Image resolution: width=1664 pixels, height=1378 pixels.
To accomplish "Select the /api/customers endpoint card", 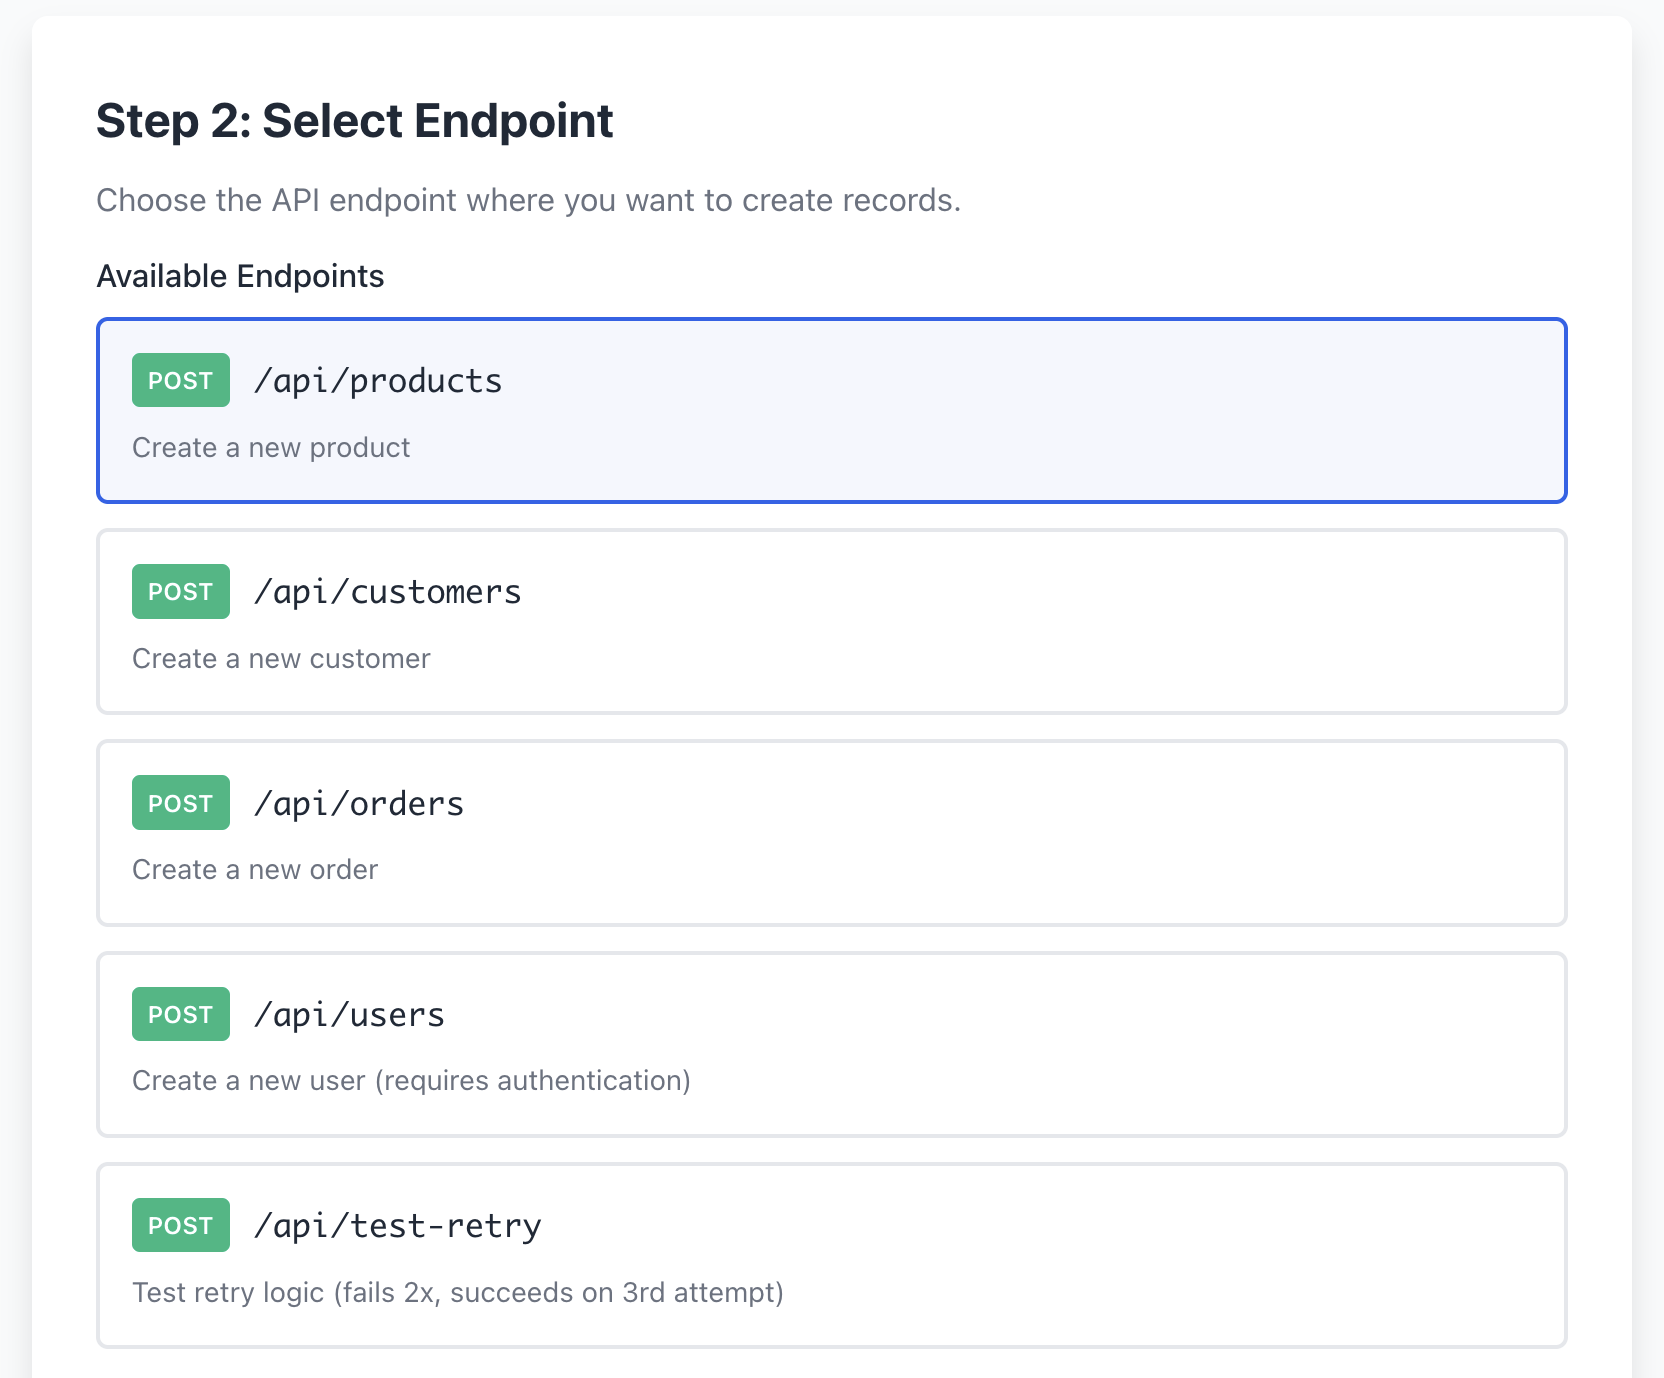I will coord(830,621).
